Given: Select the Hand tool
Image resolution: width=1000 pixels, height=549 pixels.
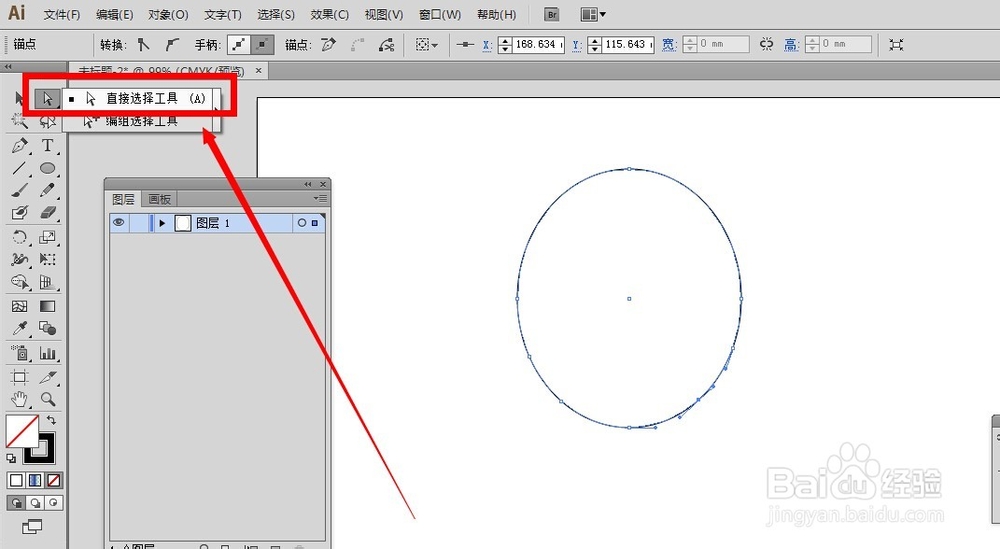Looking at the screenshot, I should 20,400.
